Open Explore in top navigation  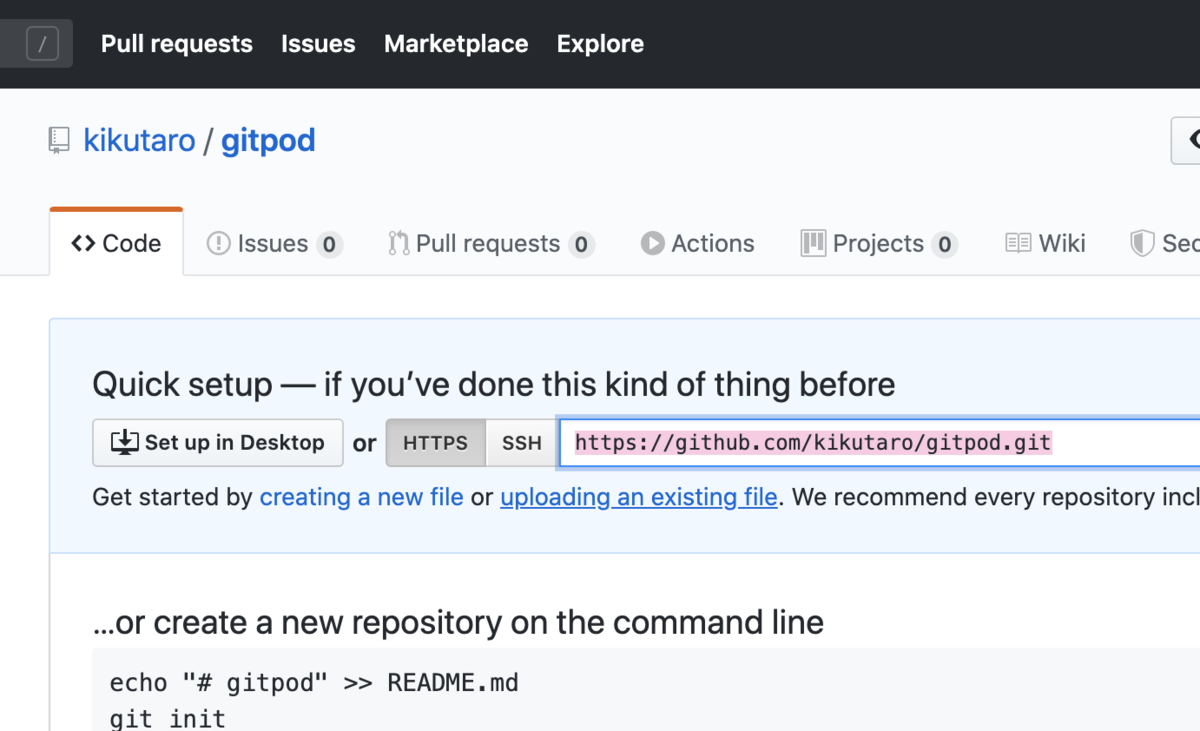click(x=600, y=44)
